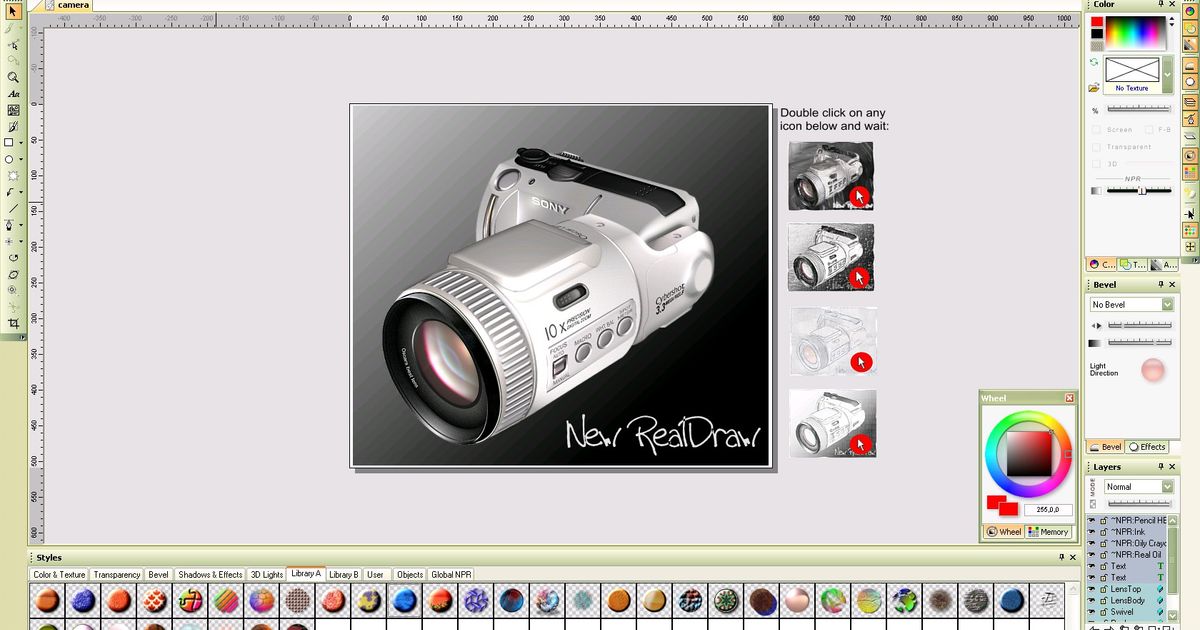Pick the magnifier zoom tool
The width and height of the screenshot is (1200, 630).
[x=13, y=77]
